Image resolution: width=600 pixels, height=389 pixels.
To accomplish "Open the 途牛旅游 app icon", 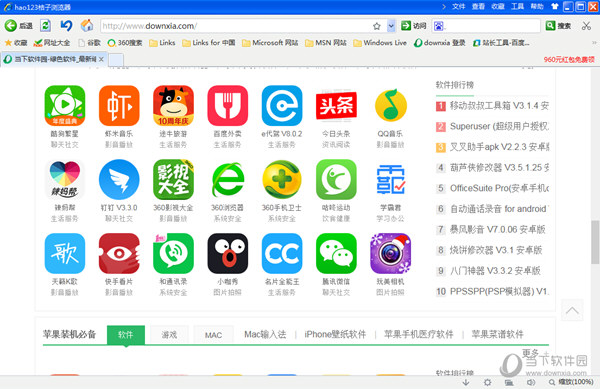I will 173,106.
